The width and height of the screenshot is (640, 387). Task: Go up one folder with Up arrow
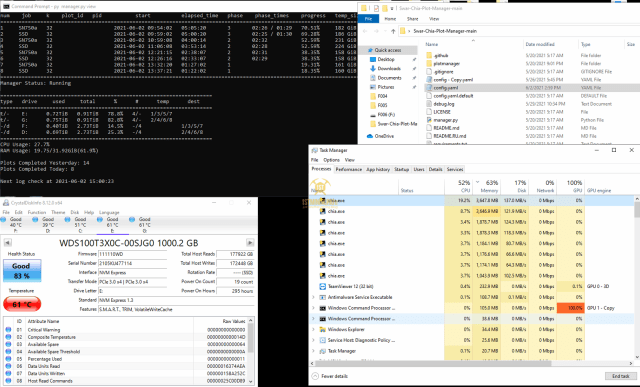pyautogui.click(x=393, y=31)
